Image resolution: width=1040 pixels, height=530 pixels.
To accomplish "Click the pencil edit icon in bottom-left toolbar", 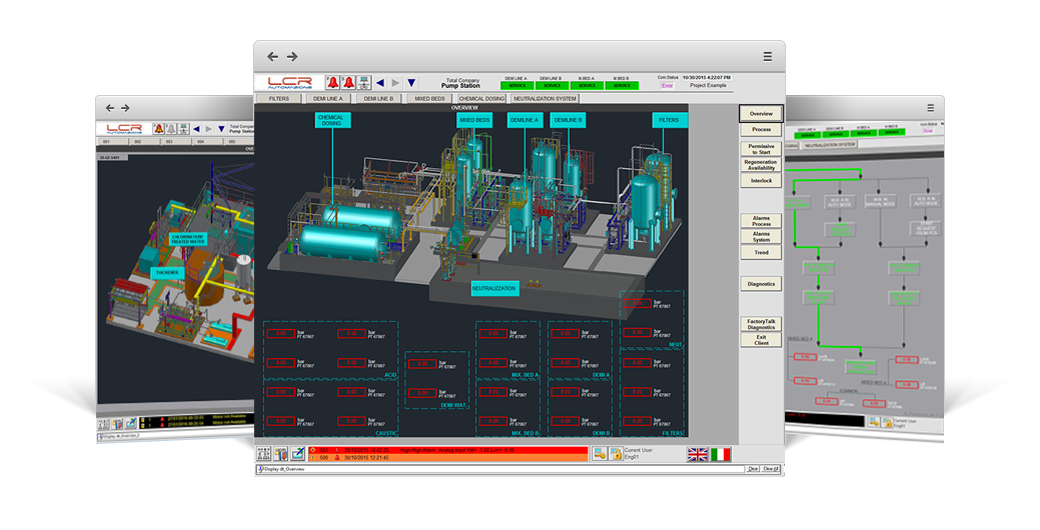I will pyautogui.click(x=296, y=454).
